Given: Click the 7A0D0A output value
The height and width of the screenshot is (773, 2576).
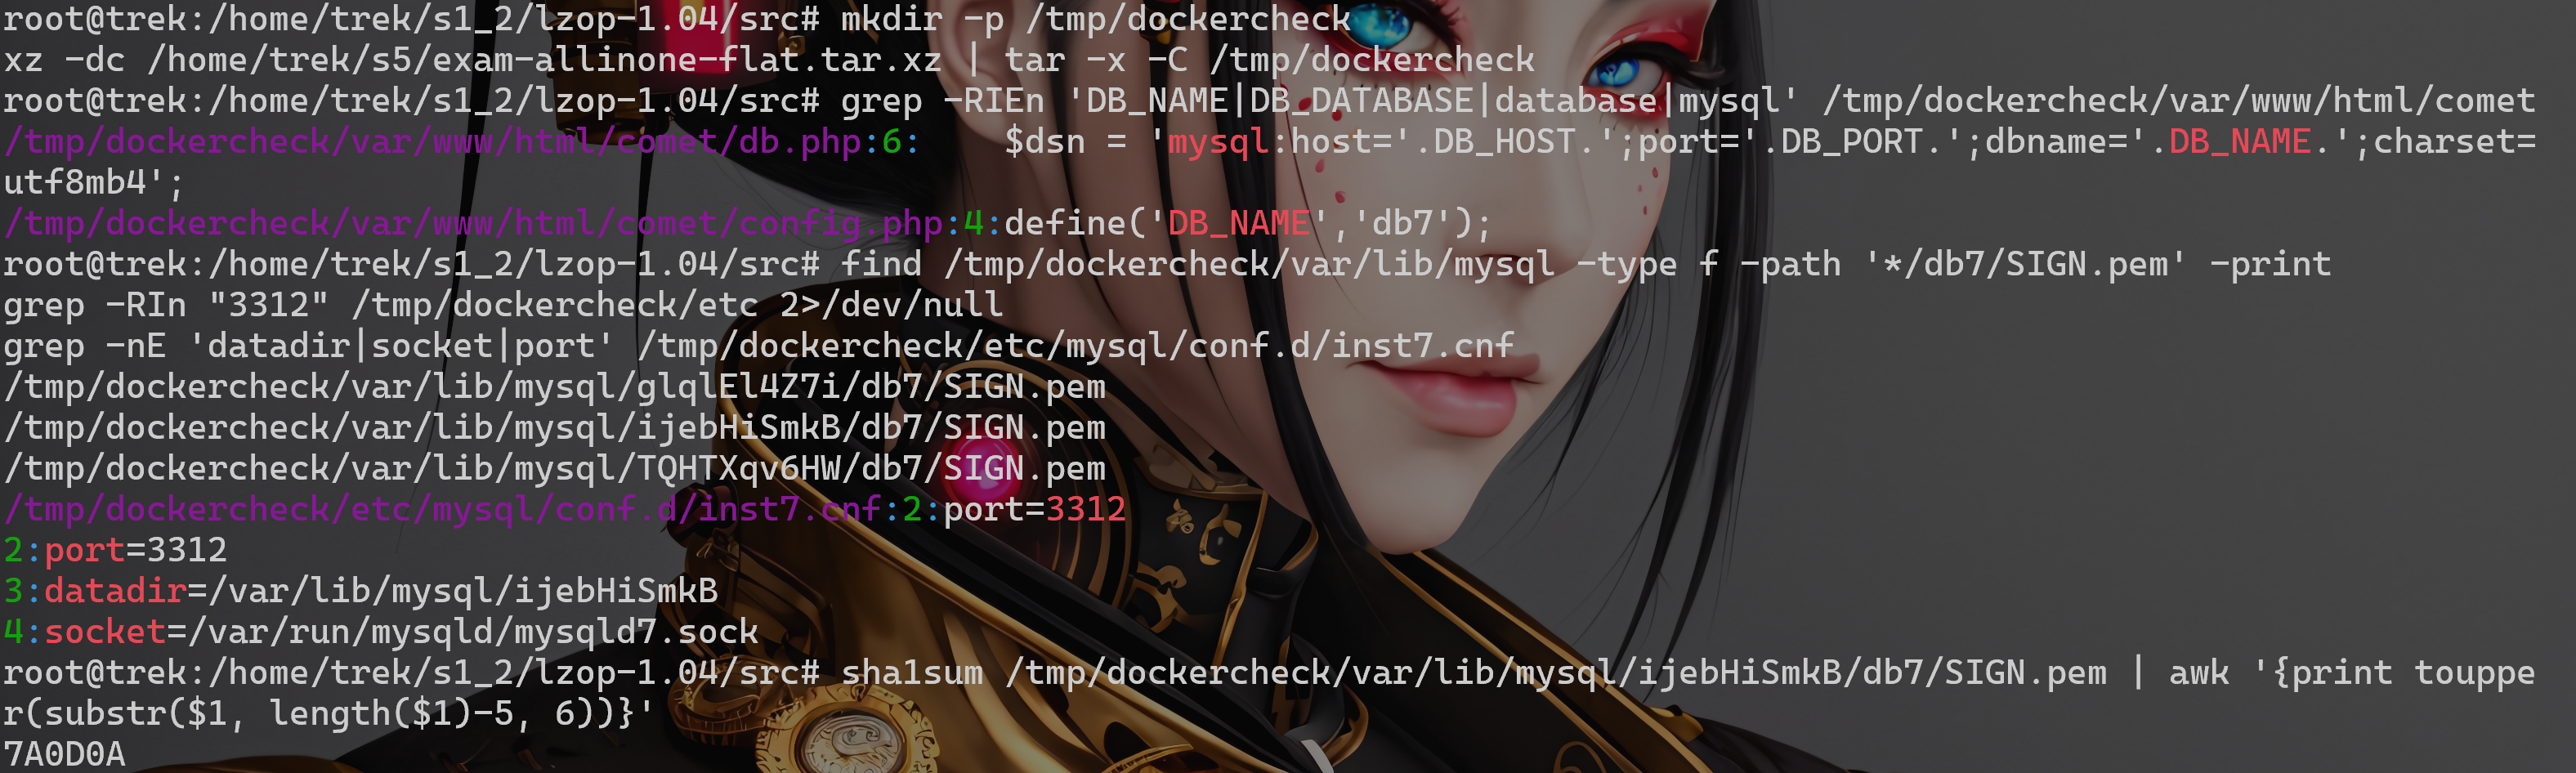Looking at the screenshot, I should (x=64, y=754).
